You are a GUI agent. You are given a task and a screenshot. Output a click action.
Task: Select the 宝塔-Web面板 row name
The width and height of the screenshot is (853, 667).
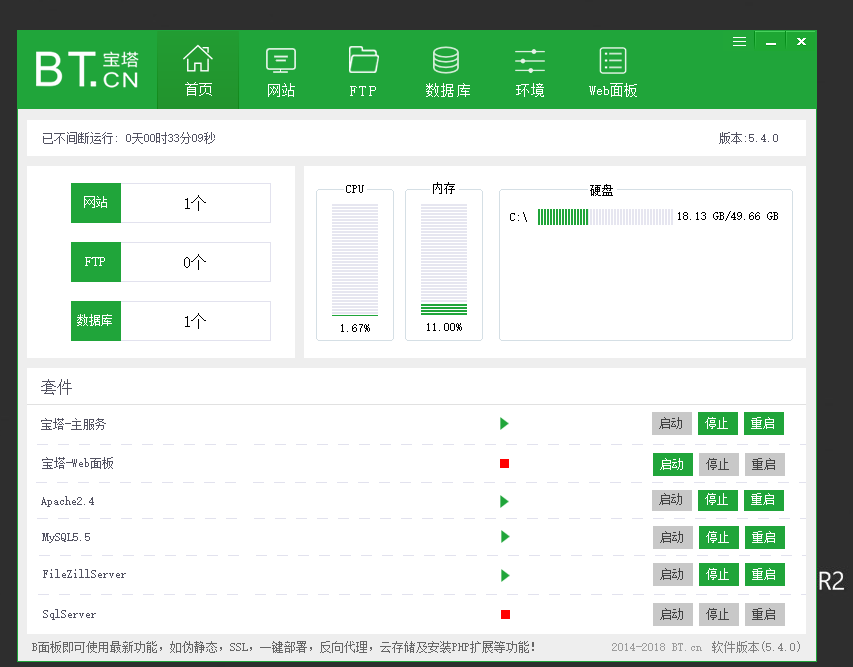click(x=77, y=464)
